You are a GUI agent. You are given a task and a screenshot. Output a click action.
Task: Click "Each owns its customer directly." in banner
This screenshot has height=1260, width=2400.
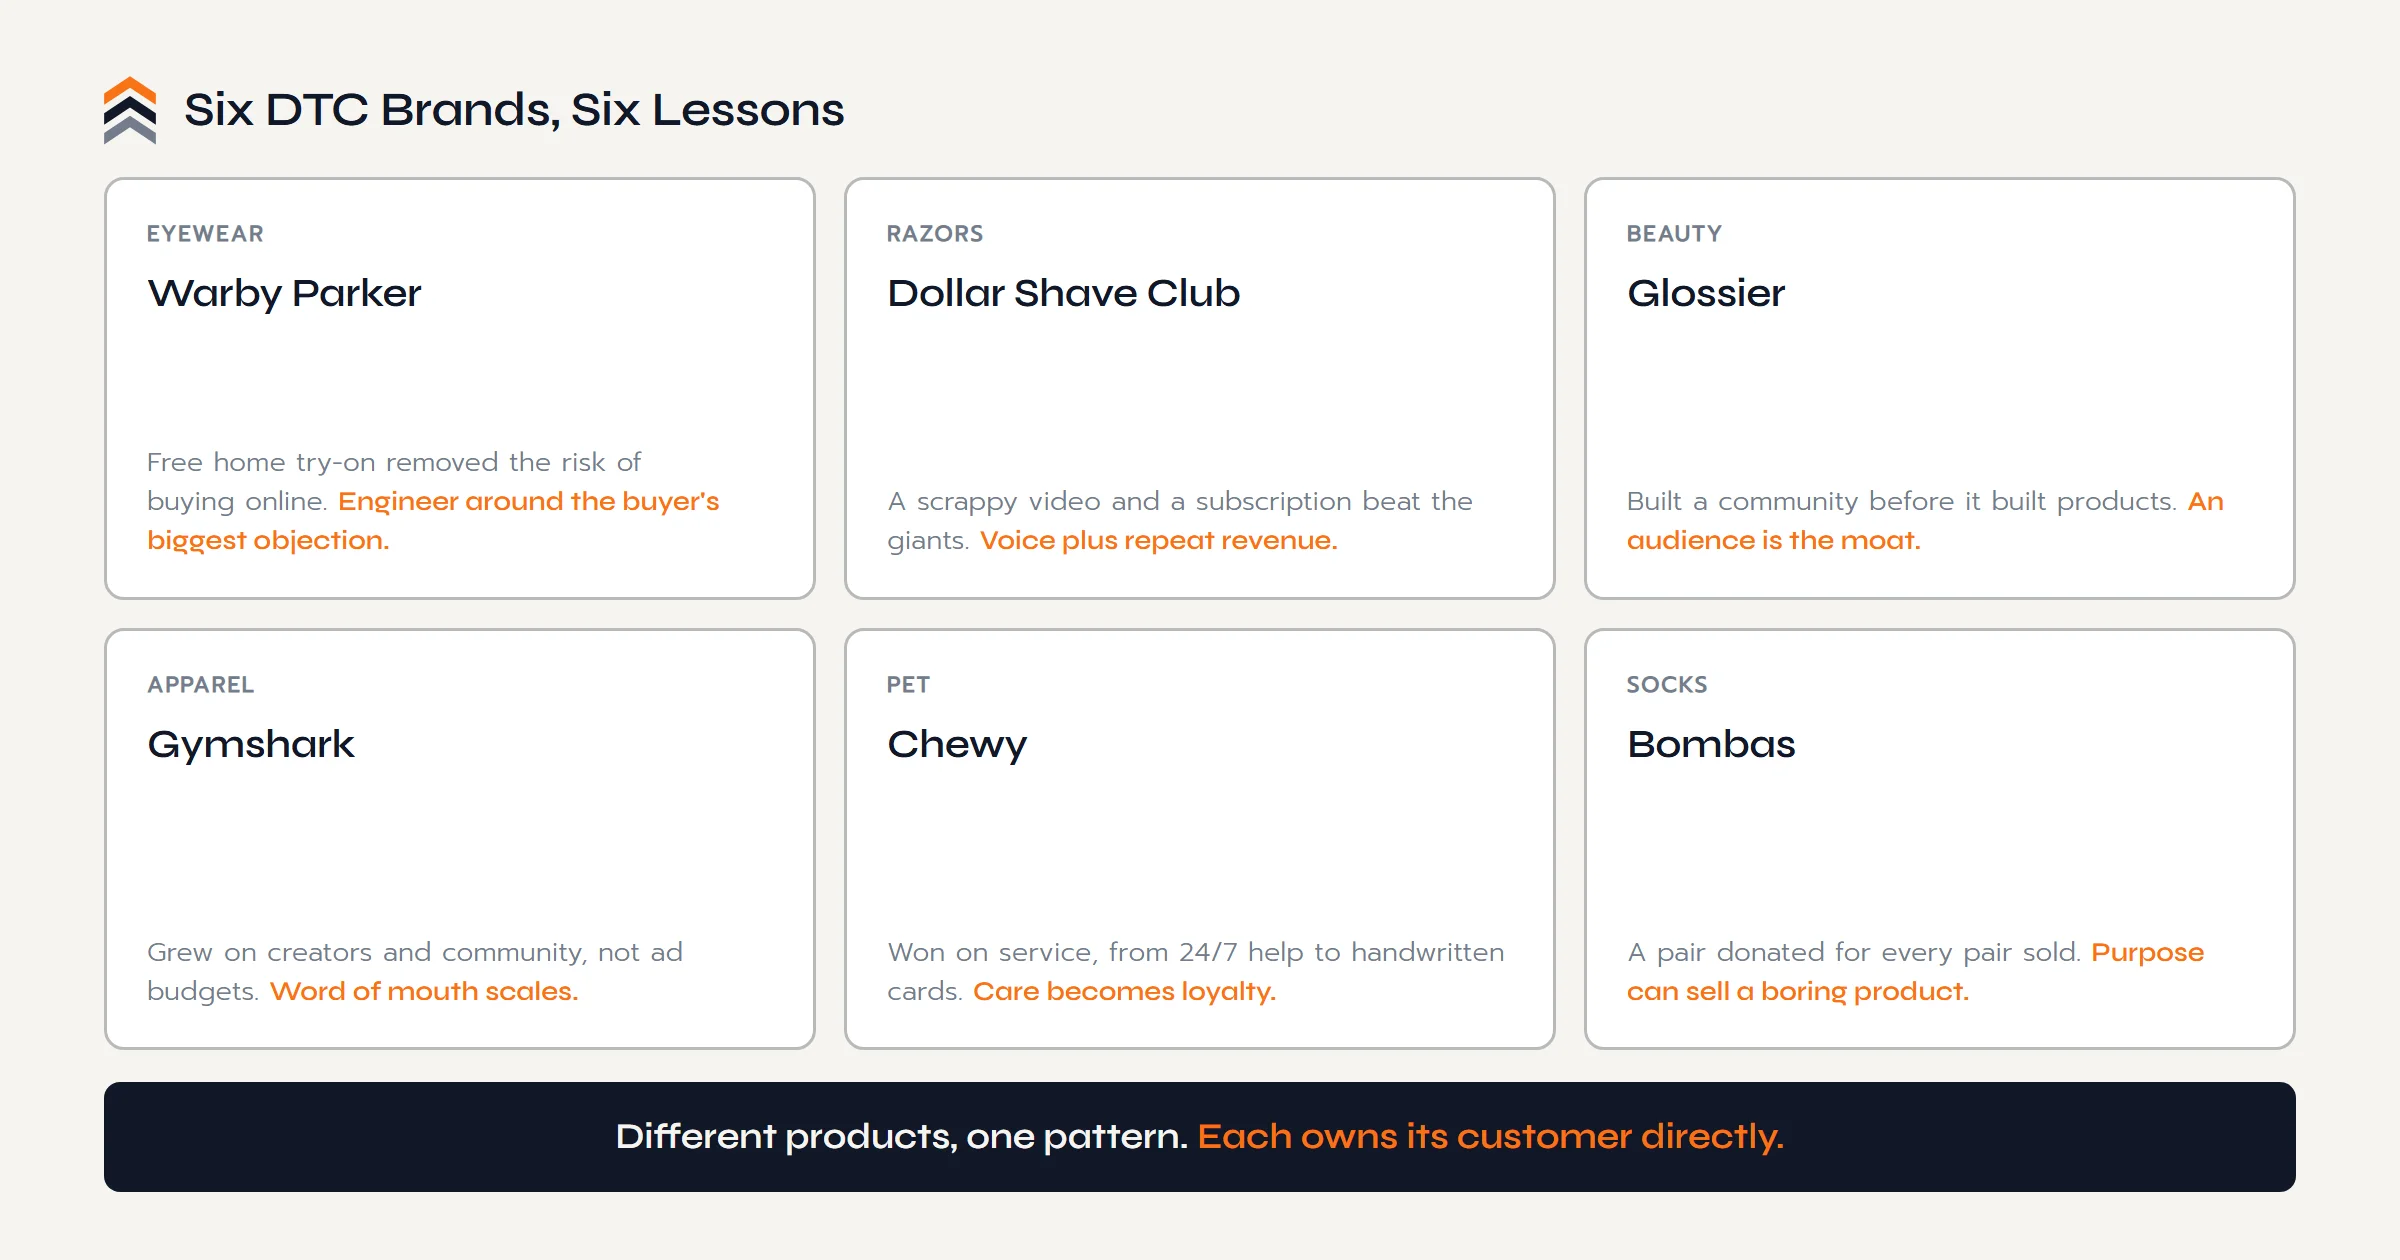click(1491, 1137)
